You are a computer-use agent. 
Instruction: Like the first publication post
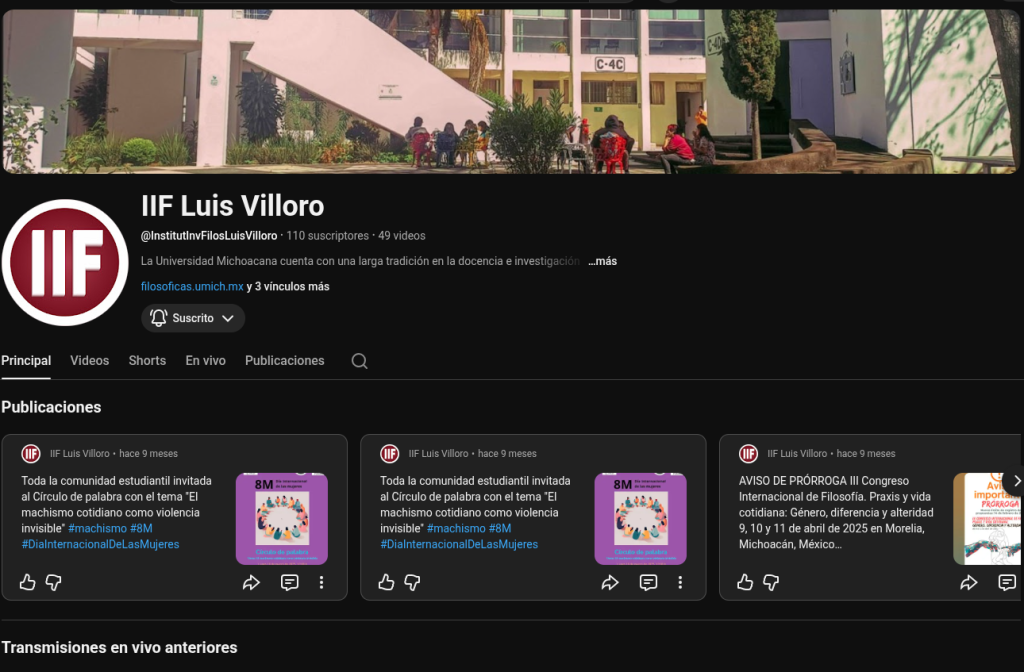point(28,582)
